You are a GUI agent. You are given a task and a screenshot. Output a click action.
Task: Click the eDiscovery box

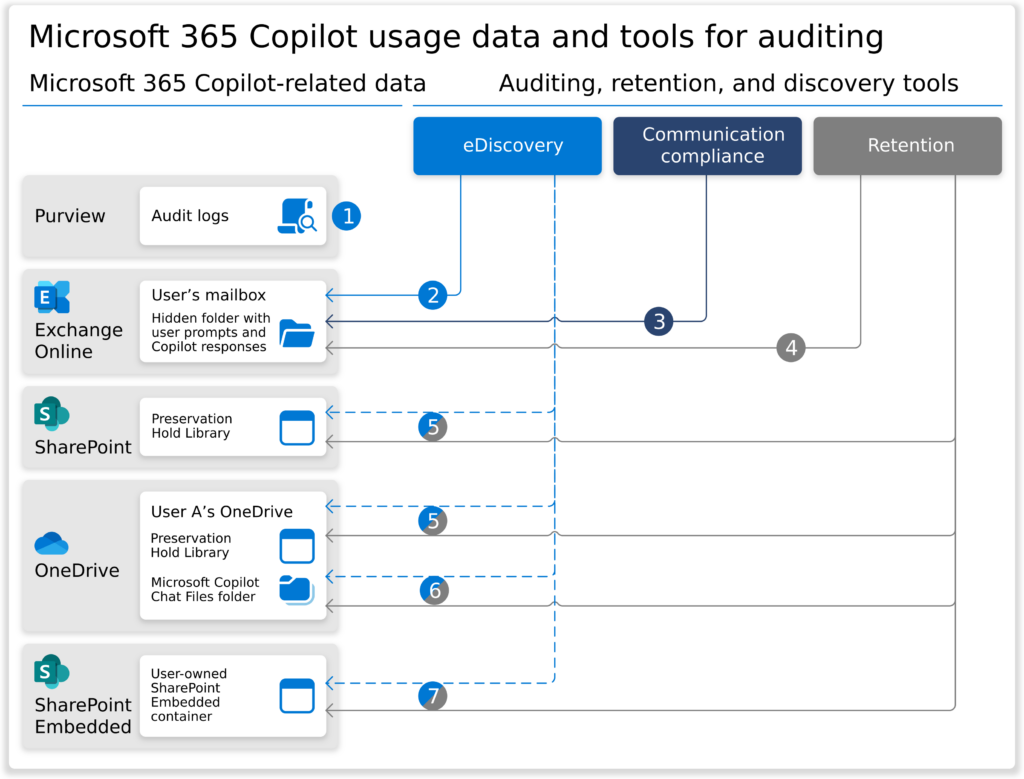point(507,146)
